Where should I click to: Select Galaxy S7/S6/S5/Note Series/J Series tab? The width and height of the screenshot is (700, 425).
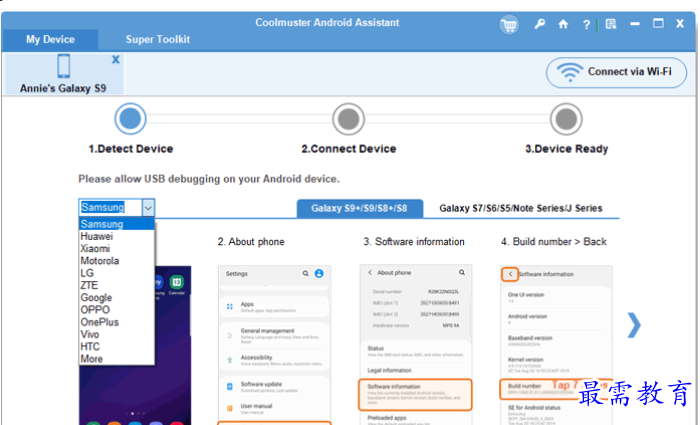(521, 208)
